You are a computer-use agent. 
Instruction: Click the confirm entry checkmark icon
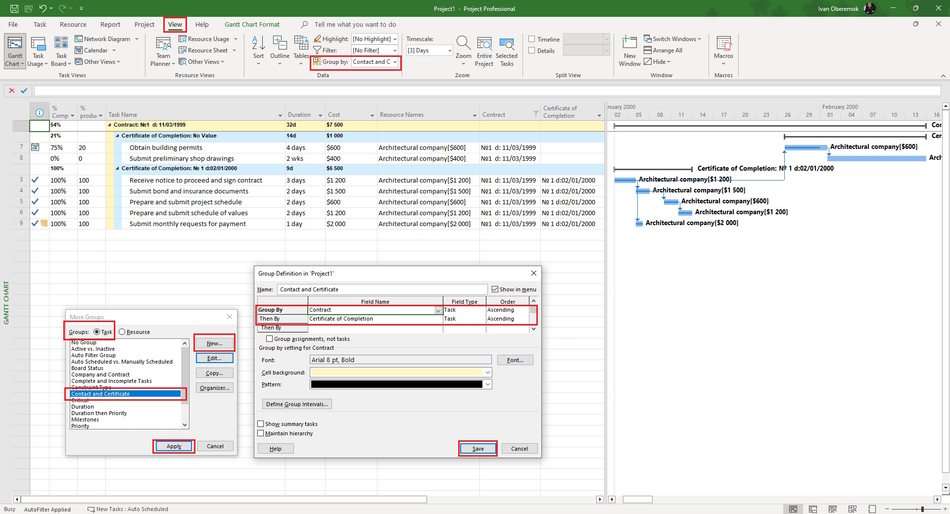pyautogui.click(x=24, y=90)
